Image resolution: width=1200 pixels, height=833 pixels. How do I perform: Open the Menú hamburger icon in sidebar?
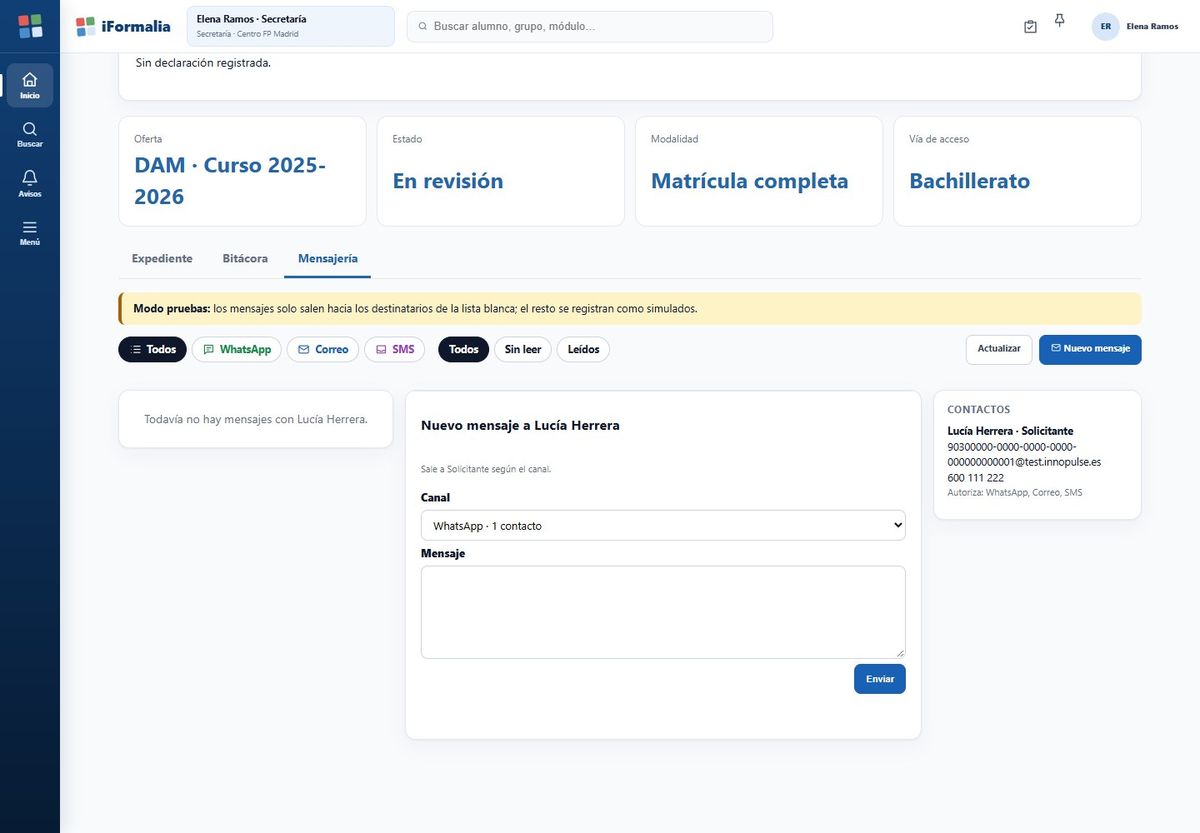point(30,232)
